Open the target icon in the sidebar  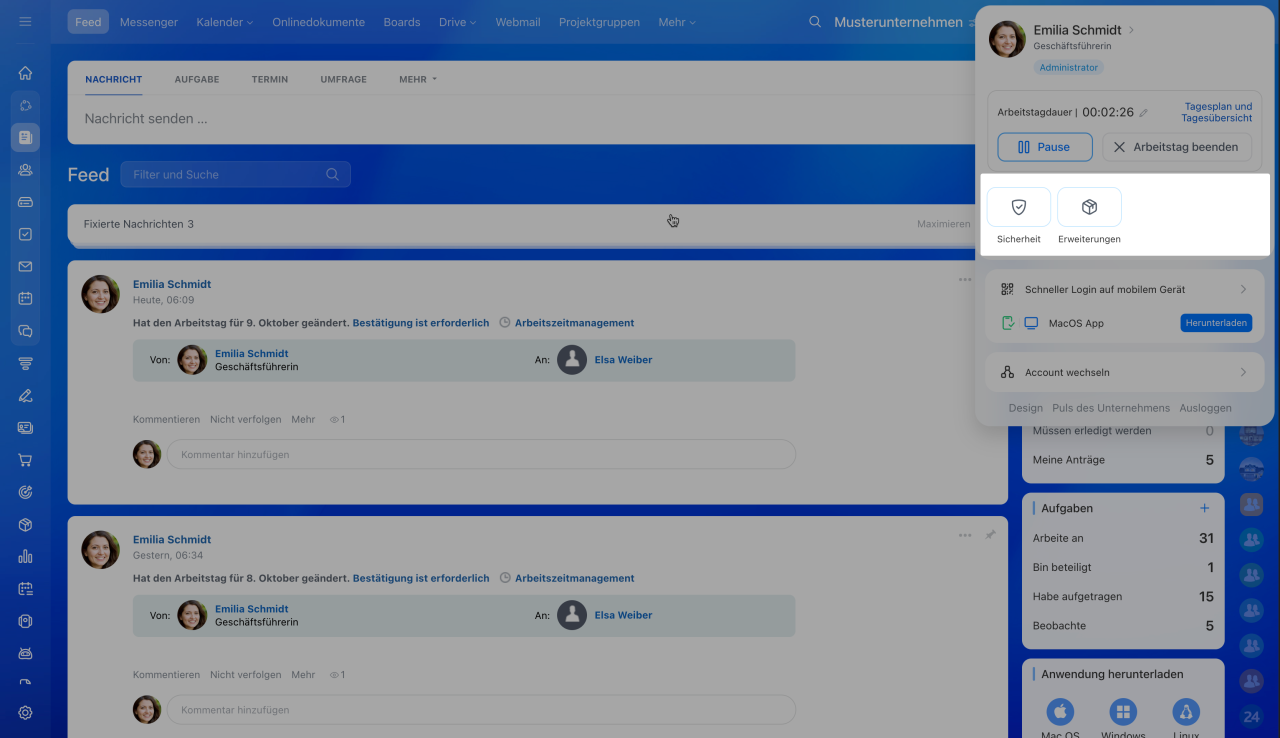click(x=25, y=492)
